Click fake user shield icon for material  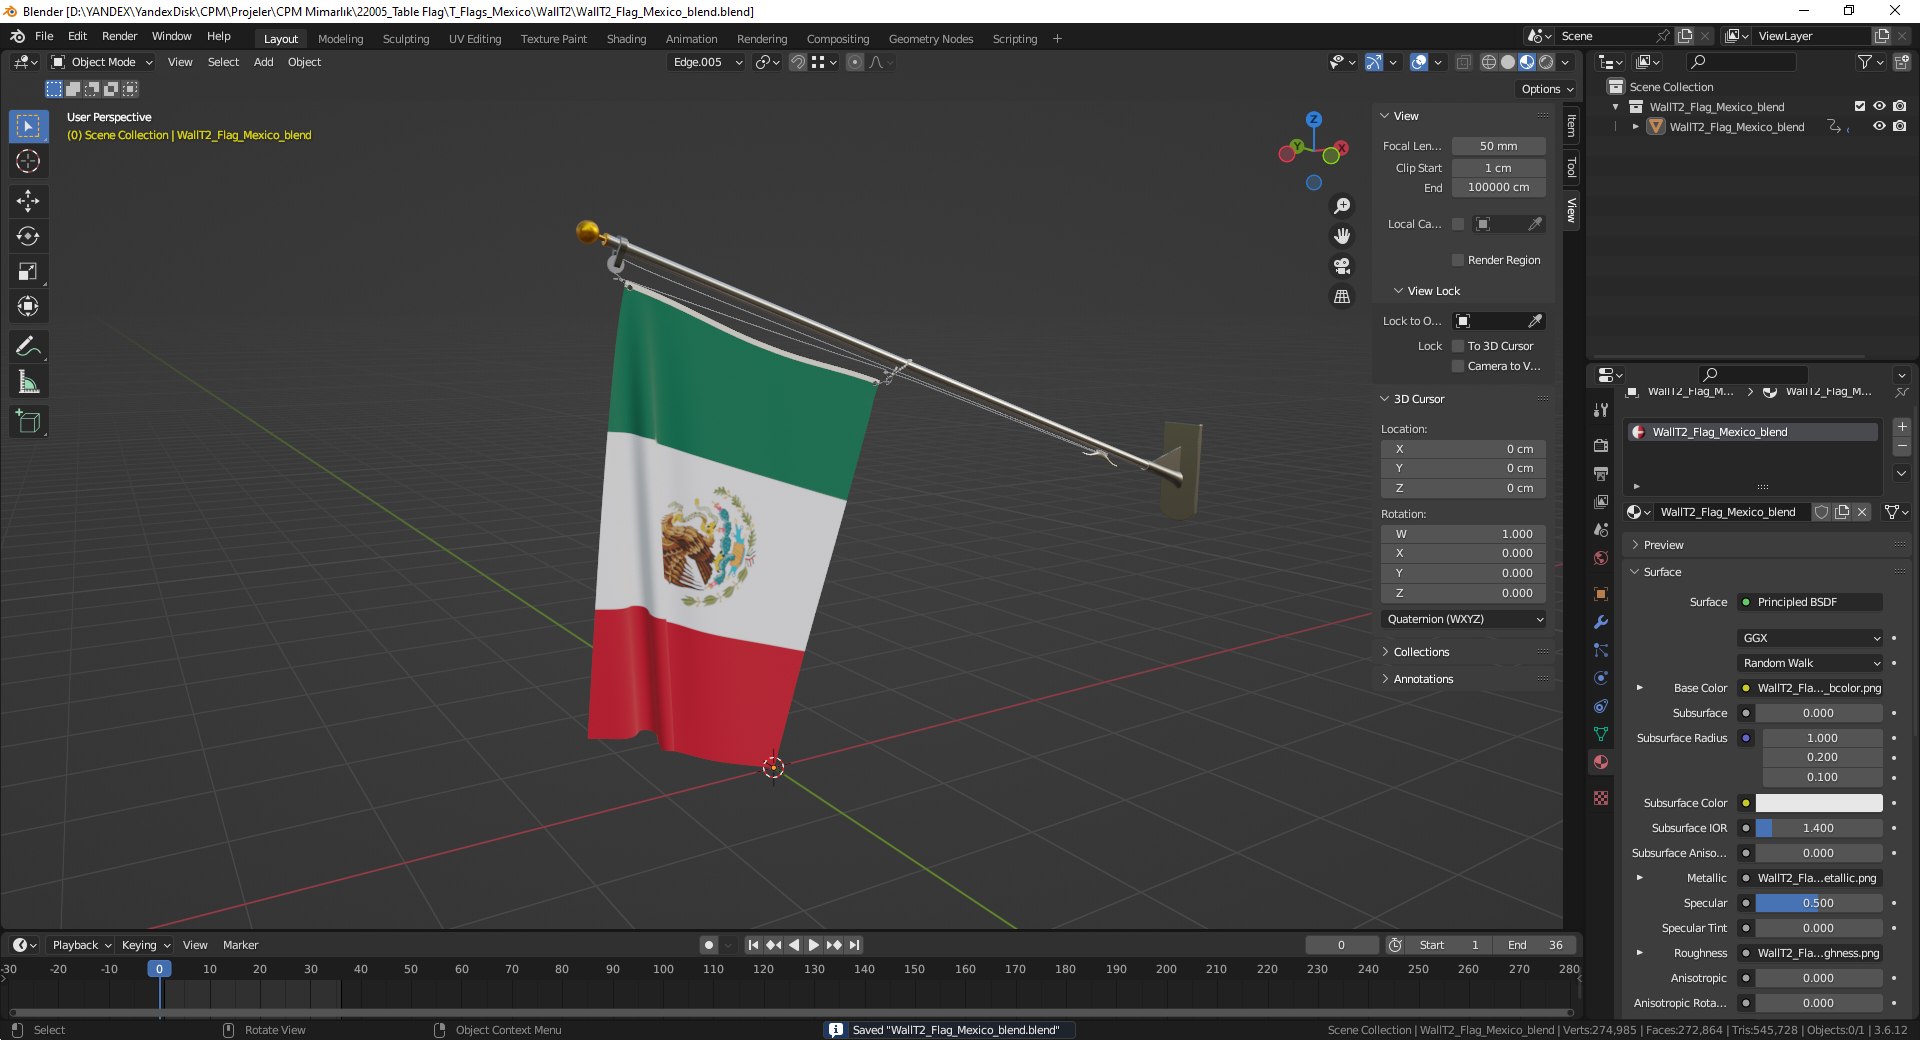click(1822, 512)
